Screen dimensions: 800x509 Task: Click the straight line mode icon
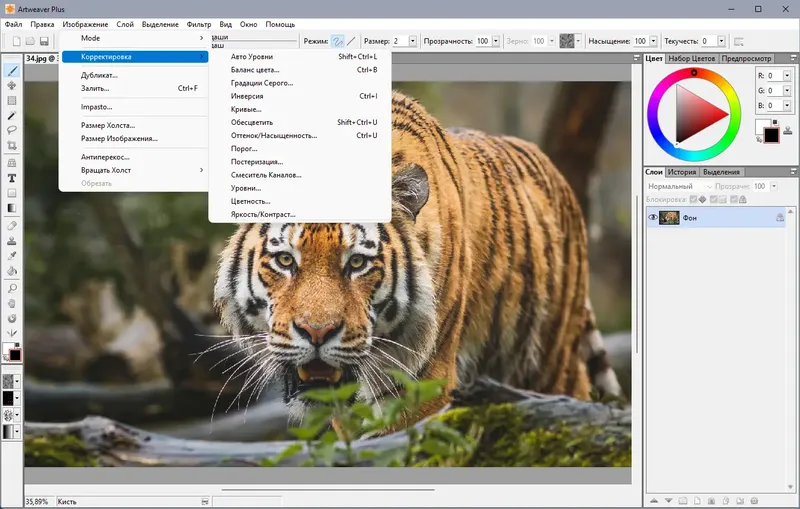[351, 41]
